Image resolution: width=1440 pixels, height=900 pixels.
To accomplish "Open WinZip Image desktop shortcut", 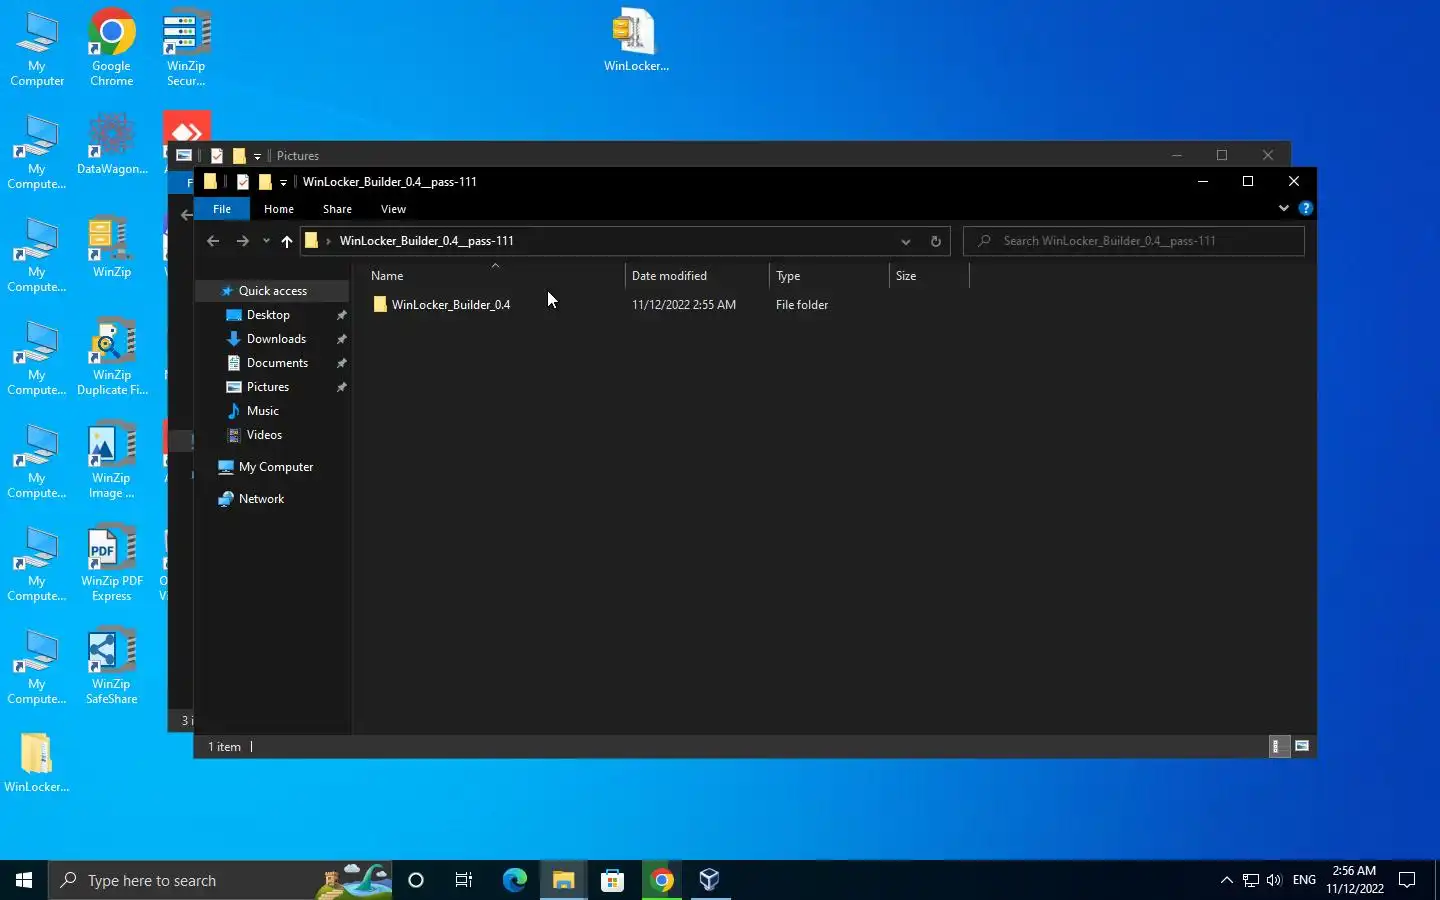I will pyautogui.click(x=111, y=460).
